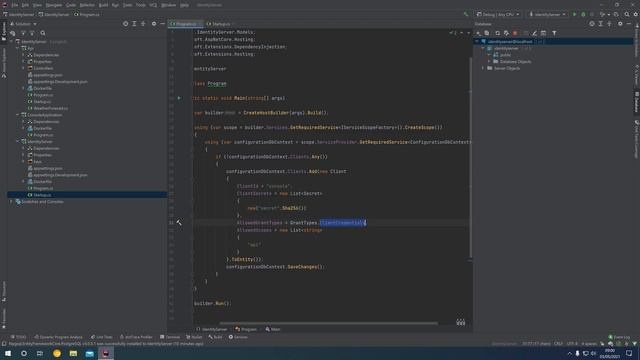640x360 pixels.
Task: Click Collapse All in the Solution panel header
Action: 143,24
